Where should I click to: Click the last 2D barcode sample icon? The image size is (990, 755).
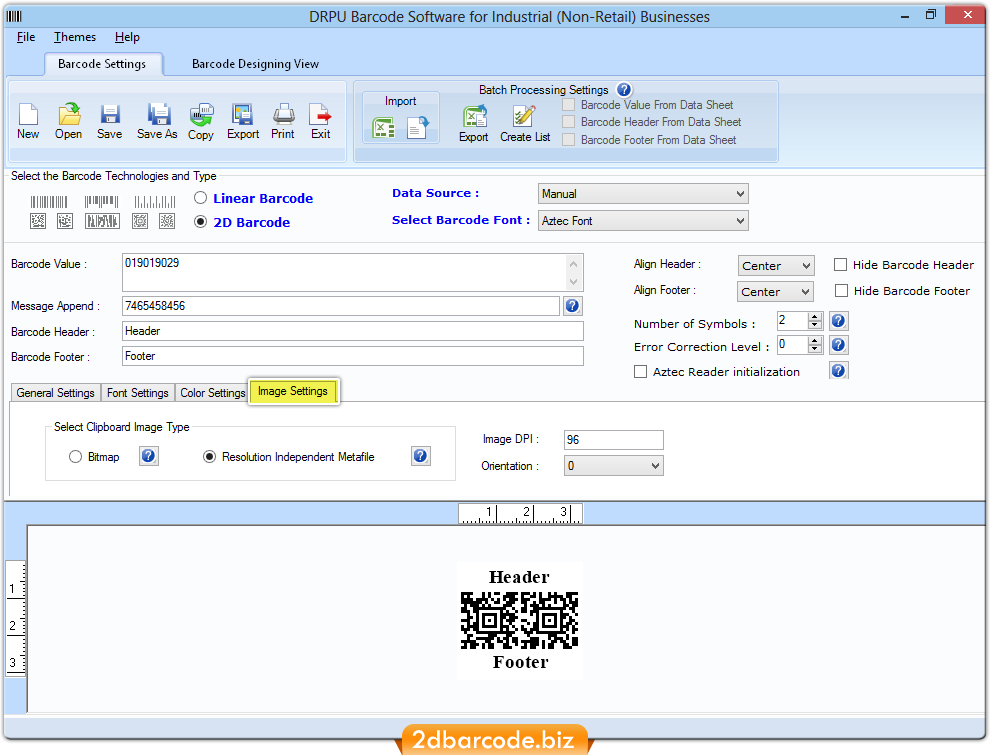tap(167, 221)
